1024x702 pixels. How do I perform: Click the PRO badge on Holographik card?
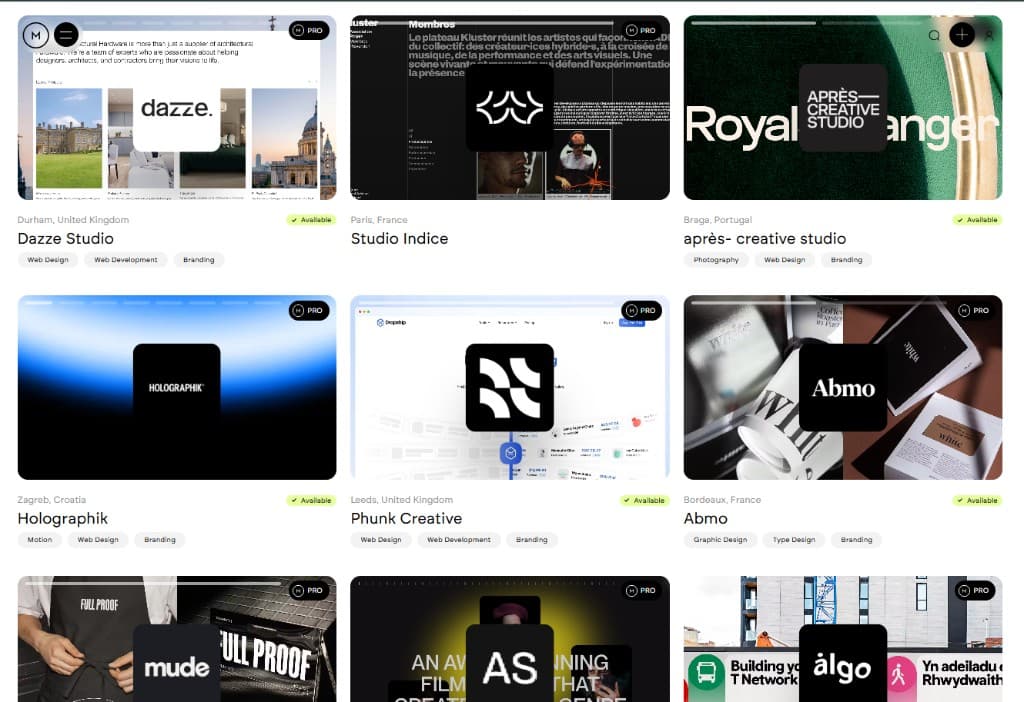point(309,311)
